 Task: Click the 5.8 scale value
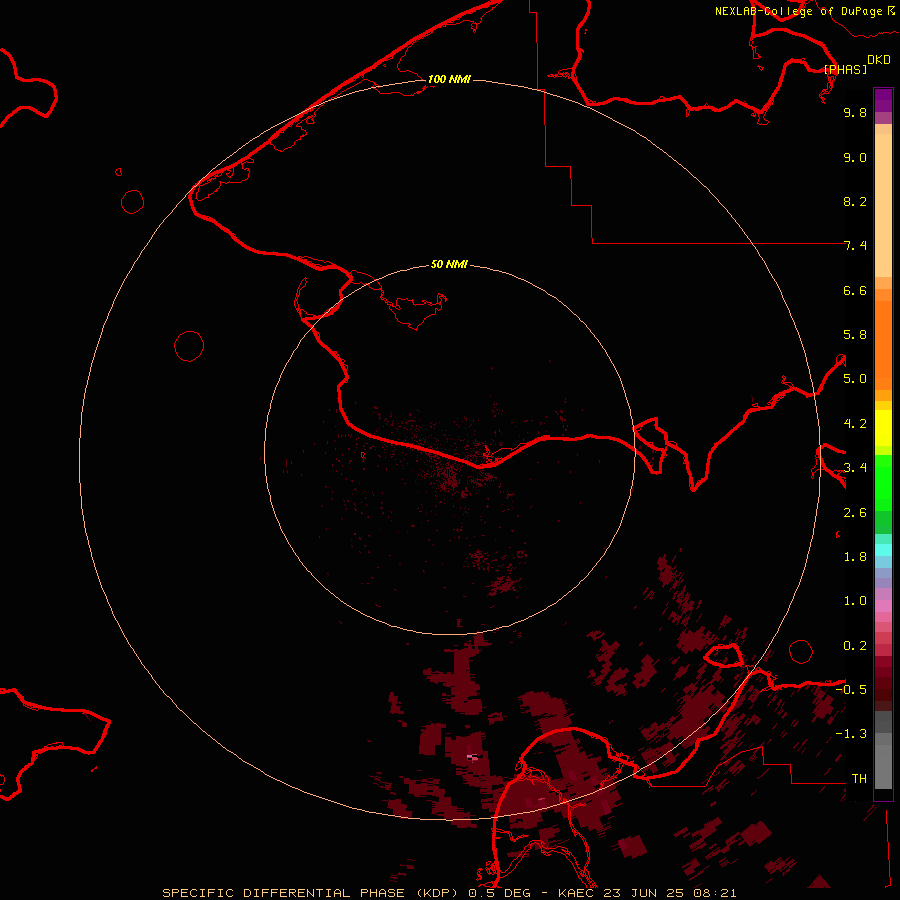(855, 335)
